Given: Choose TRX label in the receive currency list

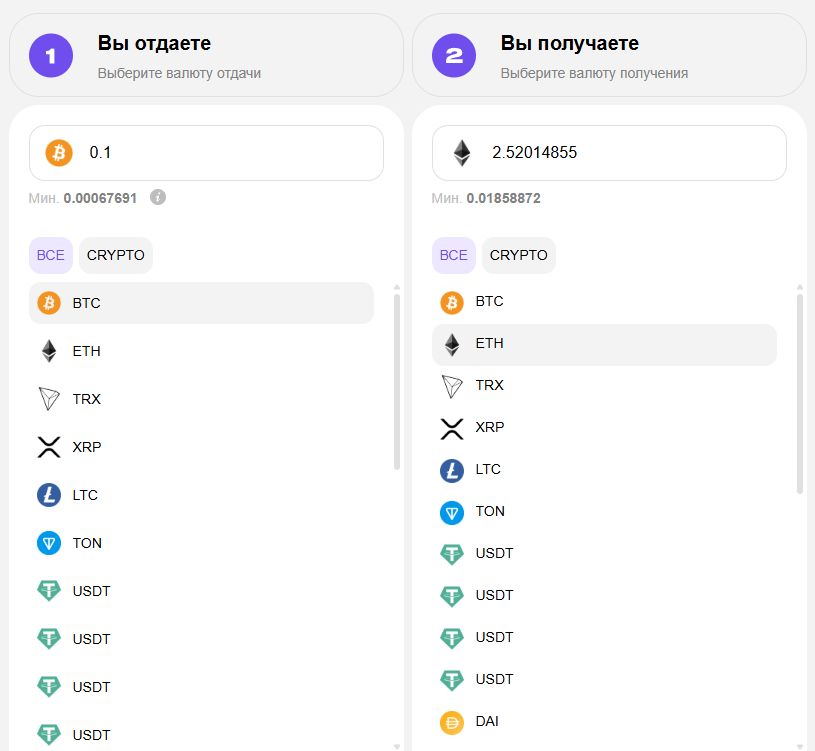Looking at the screenshot, I should pyautogui.click(x=489, y=385).
